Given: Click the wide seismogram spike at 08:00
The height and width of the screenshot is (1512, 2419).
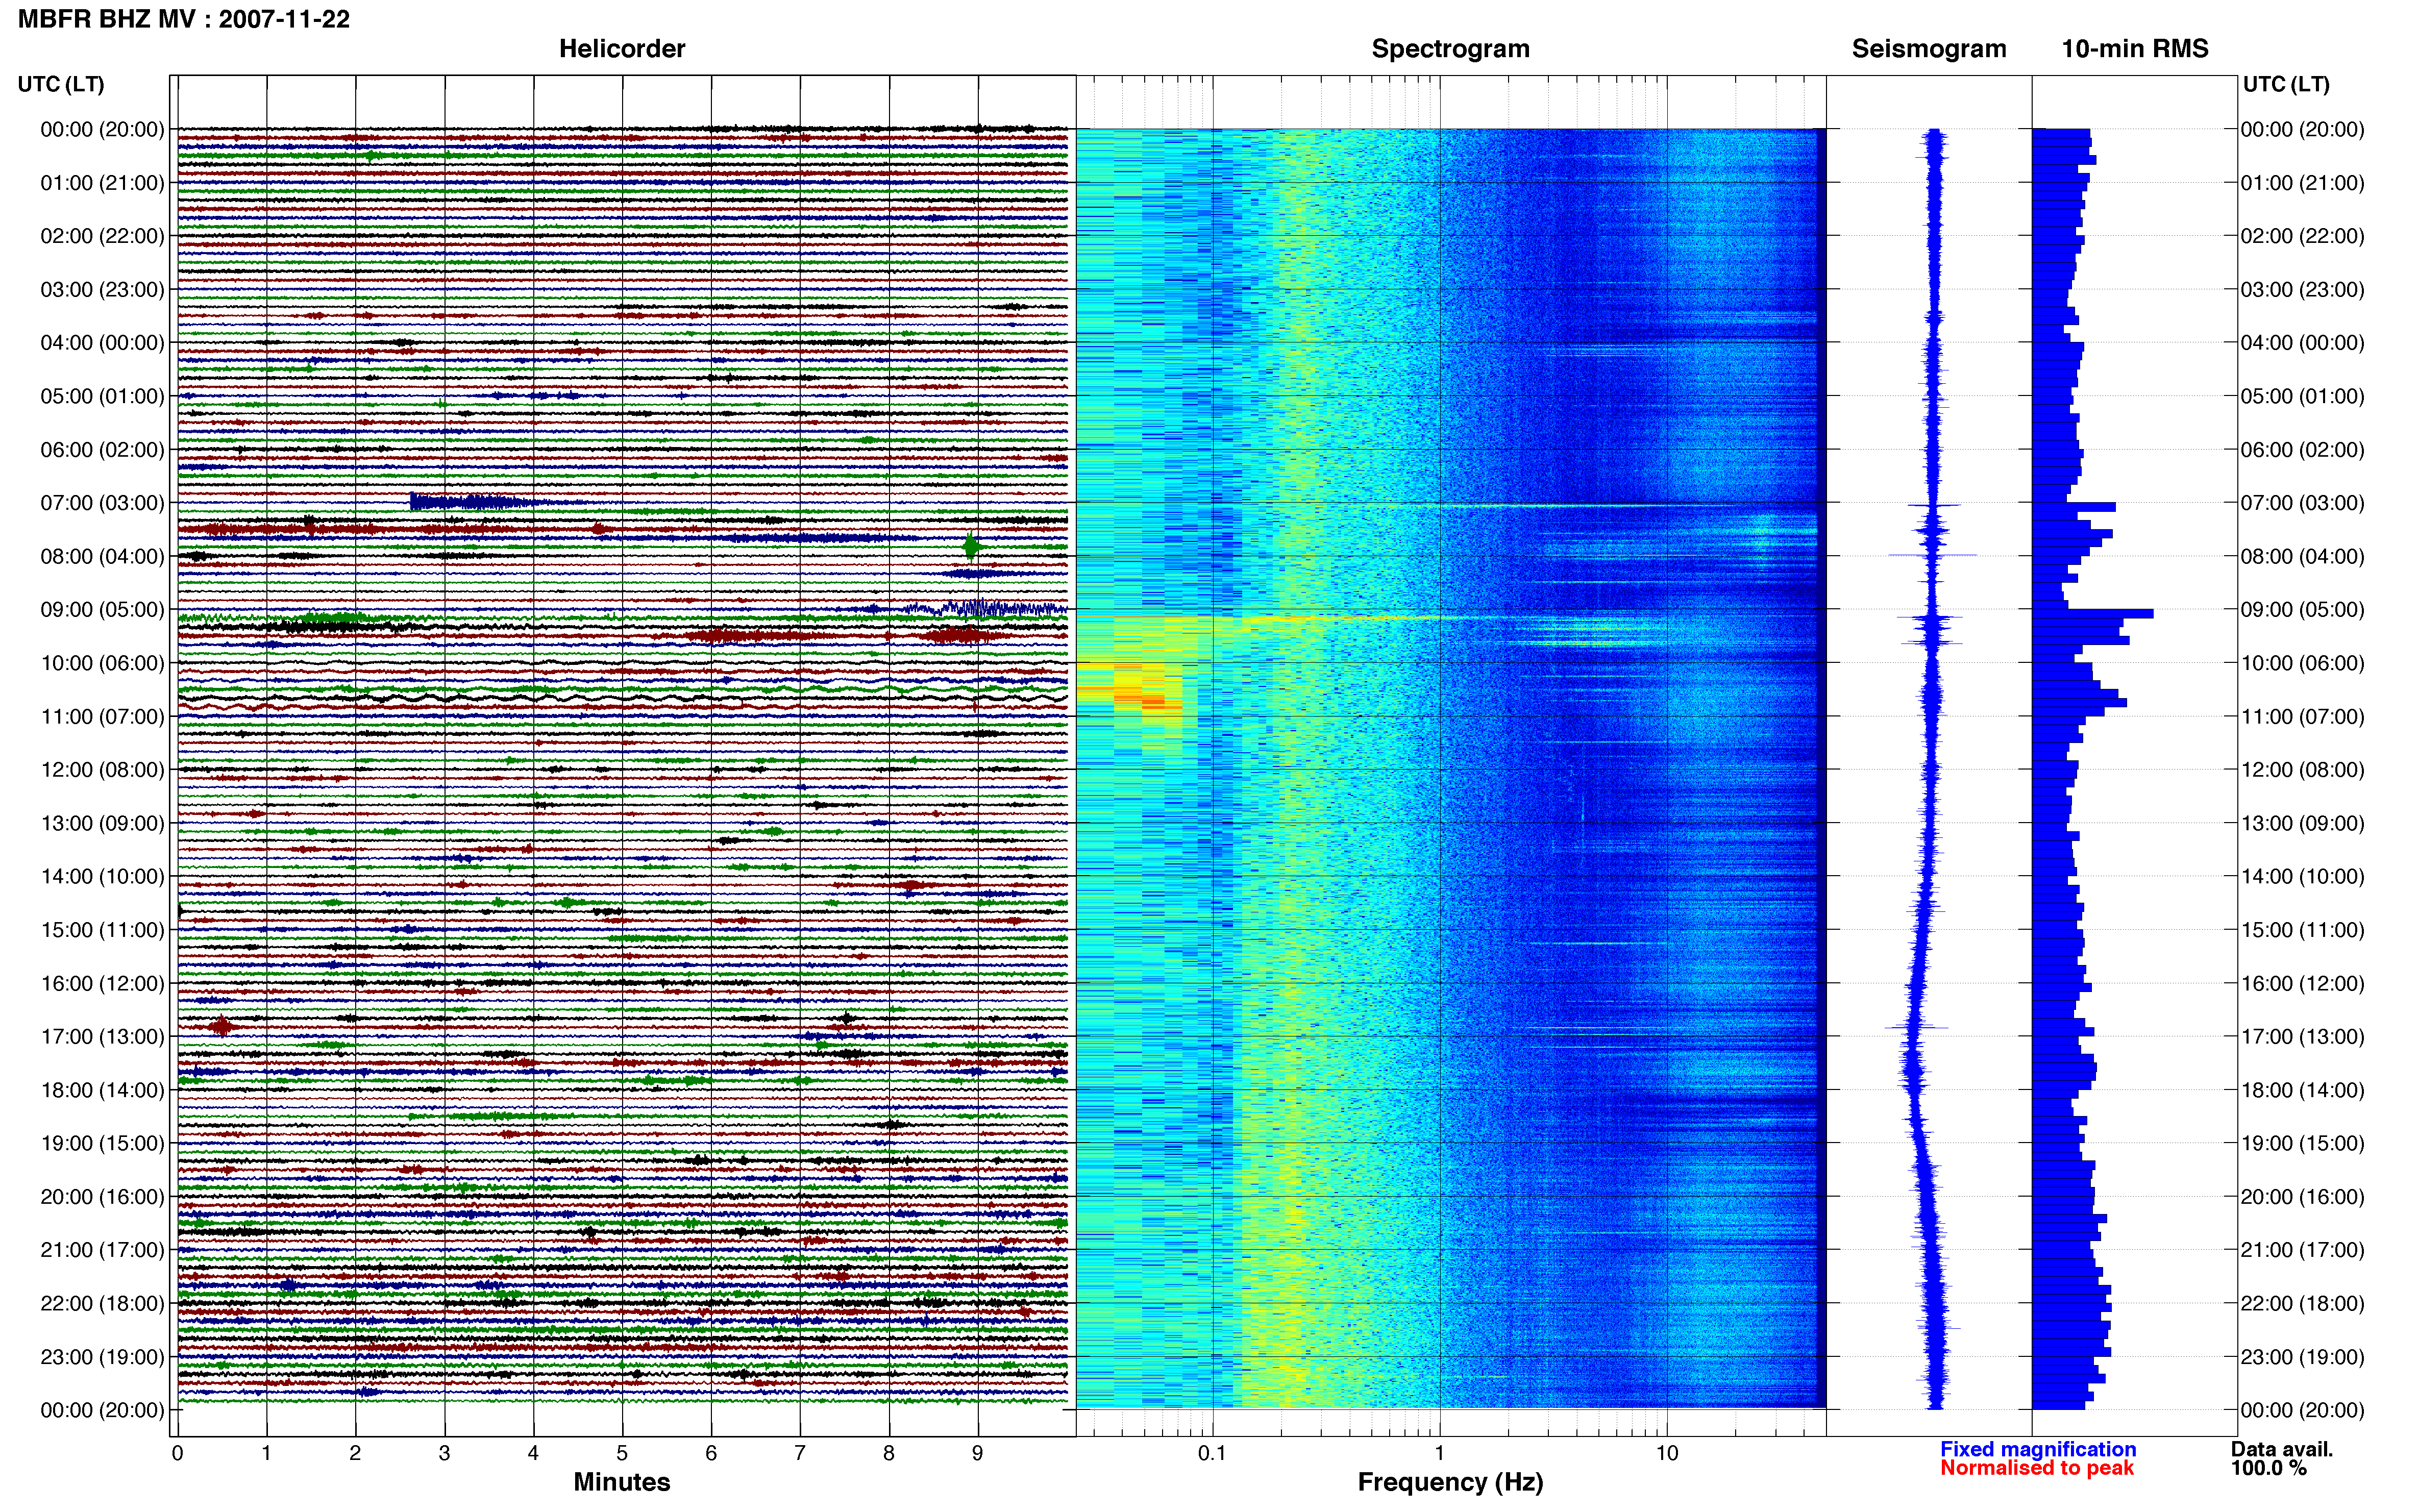Looking at the screenshot, I should (x=1932, y=555).
